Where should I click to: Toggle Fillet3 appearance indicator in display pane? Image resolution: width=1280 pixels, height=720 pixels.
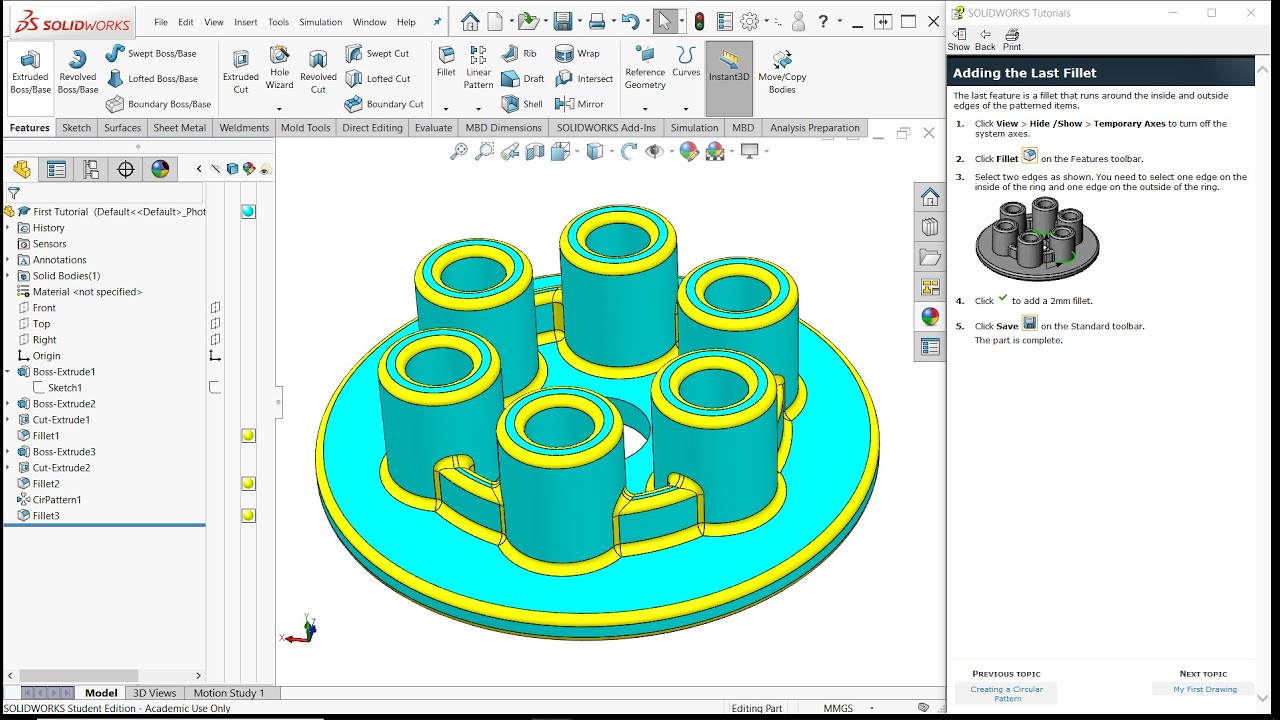coord(248,516)
